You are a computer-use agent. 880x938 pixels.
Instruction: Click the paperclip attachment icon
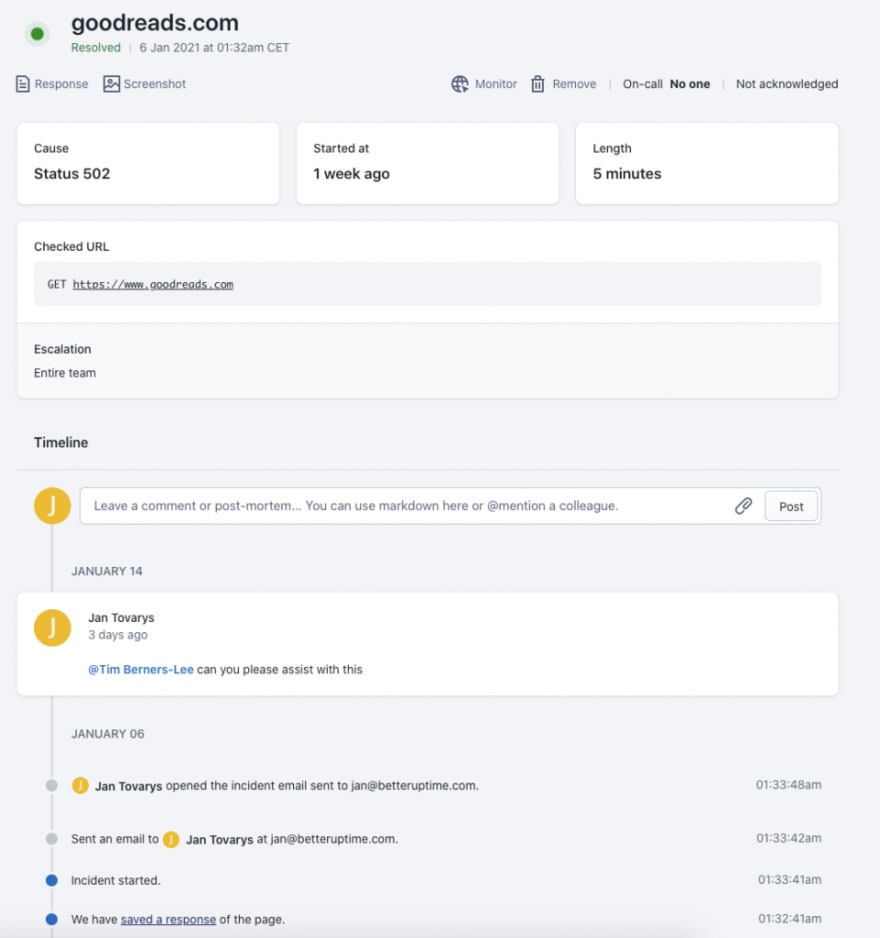[x=743, y=506]
